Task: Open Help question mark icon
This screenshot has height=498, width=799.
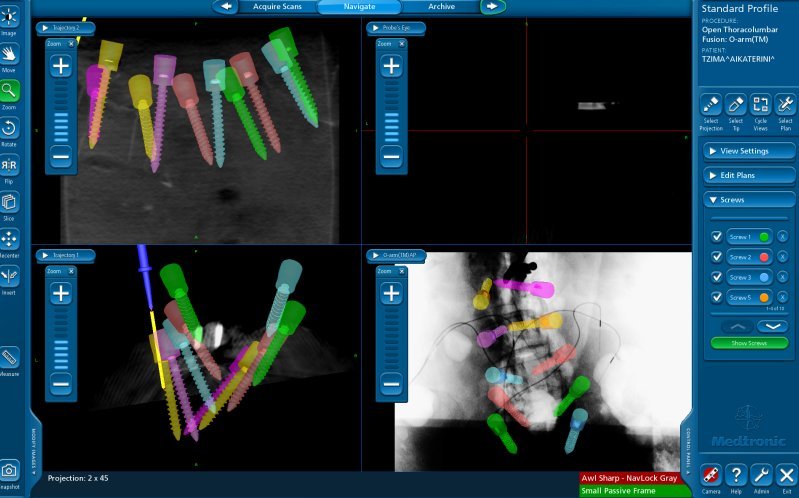Action: (735, 476)
